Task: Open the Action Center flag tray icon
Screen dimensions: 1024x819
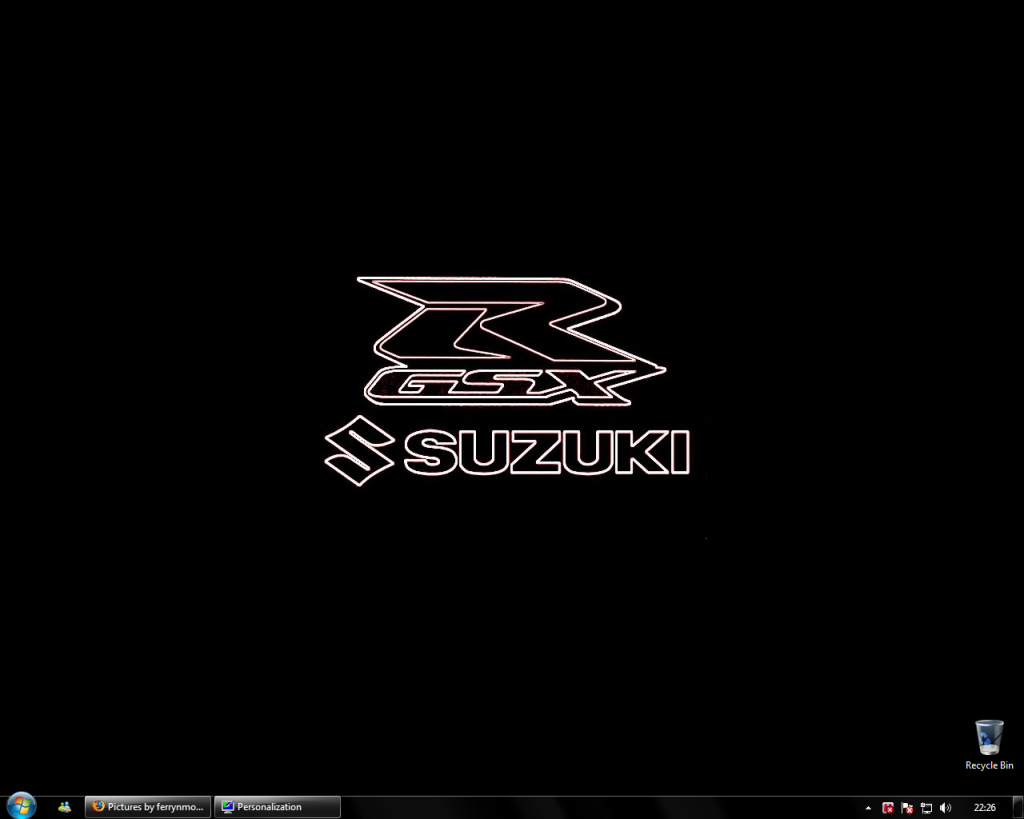Action: (906, 808)
